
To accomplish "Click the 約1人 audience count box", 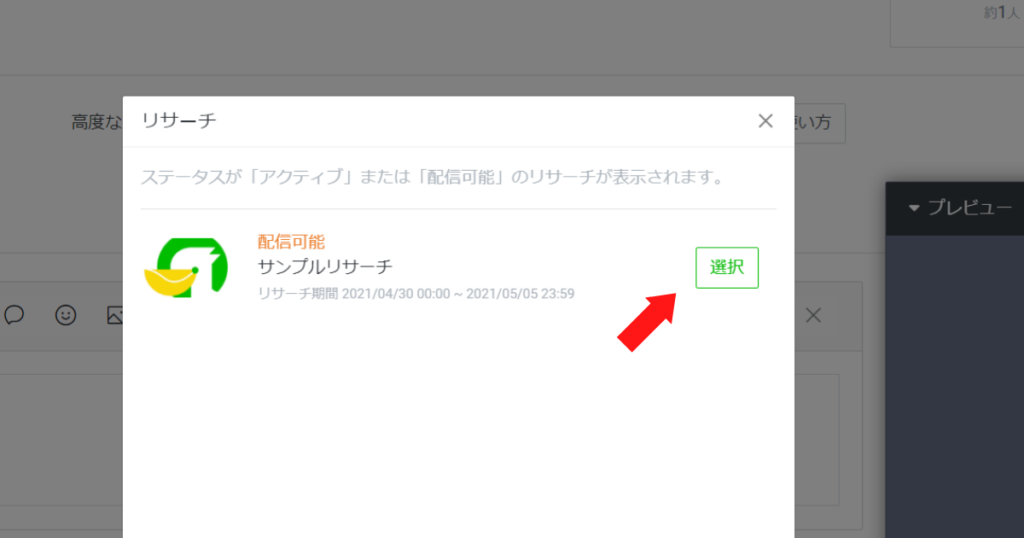I will (957, 24).
